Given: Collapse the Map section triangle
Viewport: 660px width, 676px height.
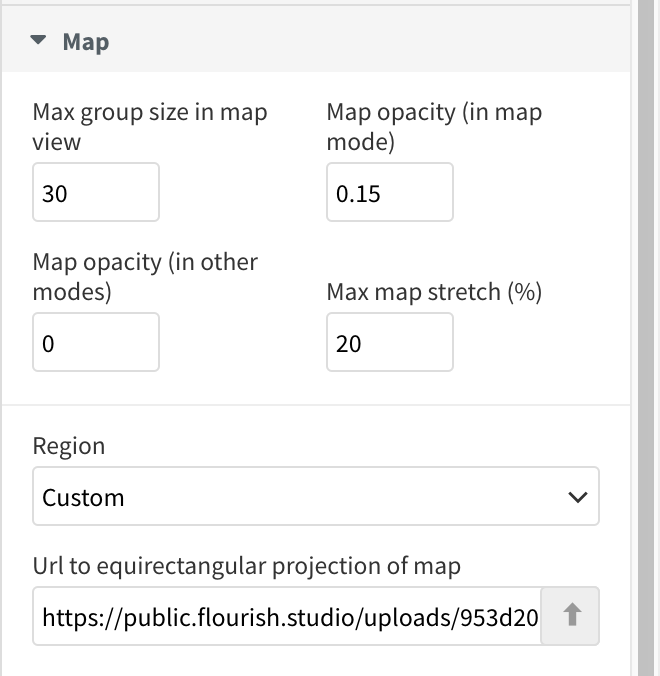Looking at the screenshot, I should pyautogui.click(x=38, y=41).
